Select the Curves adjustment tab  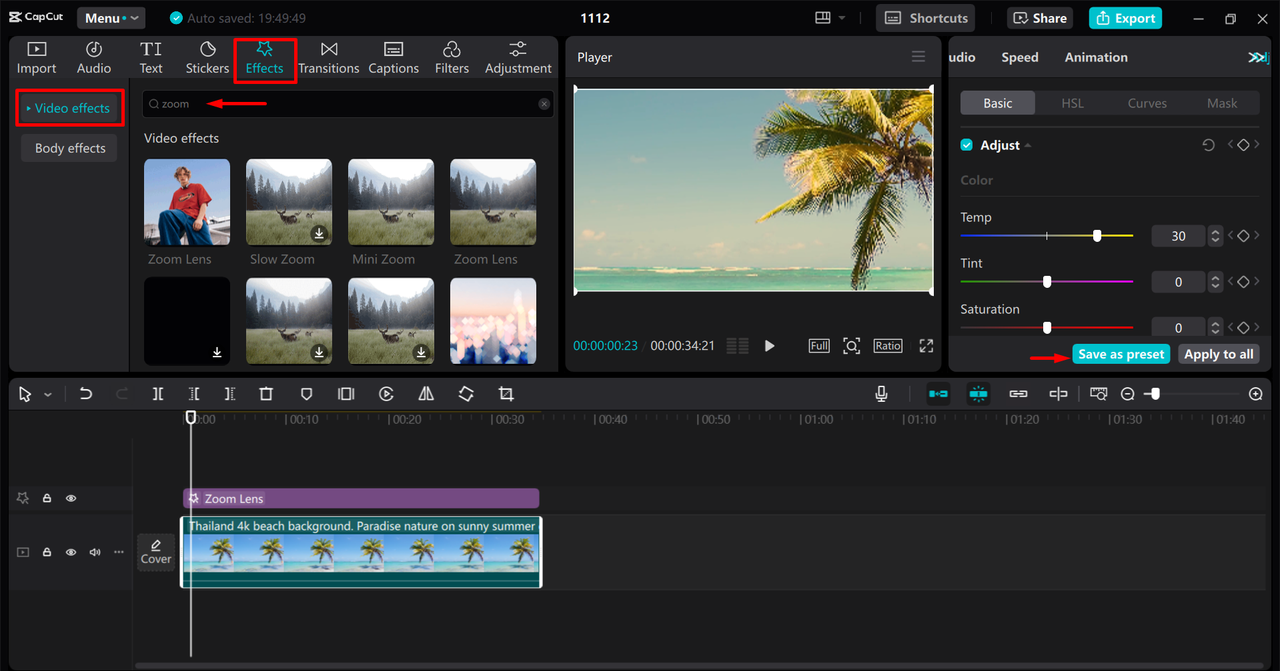(1147, 103)
